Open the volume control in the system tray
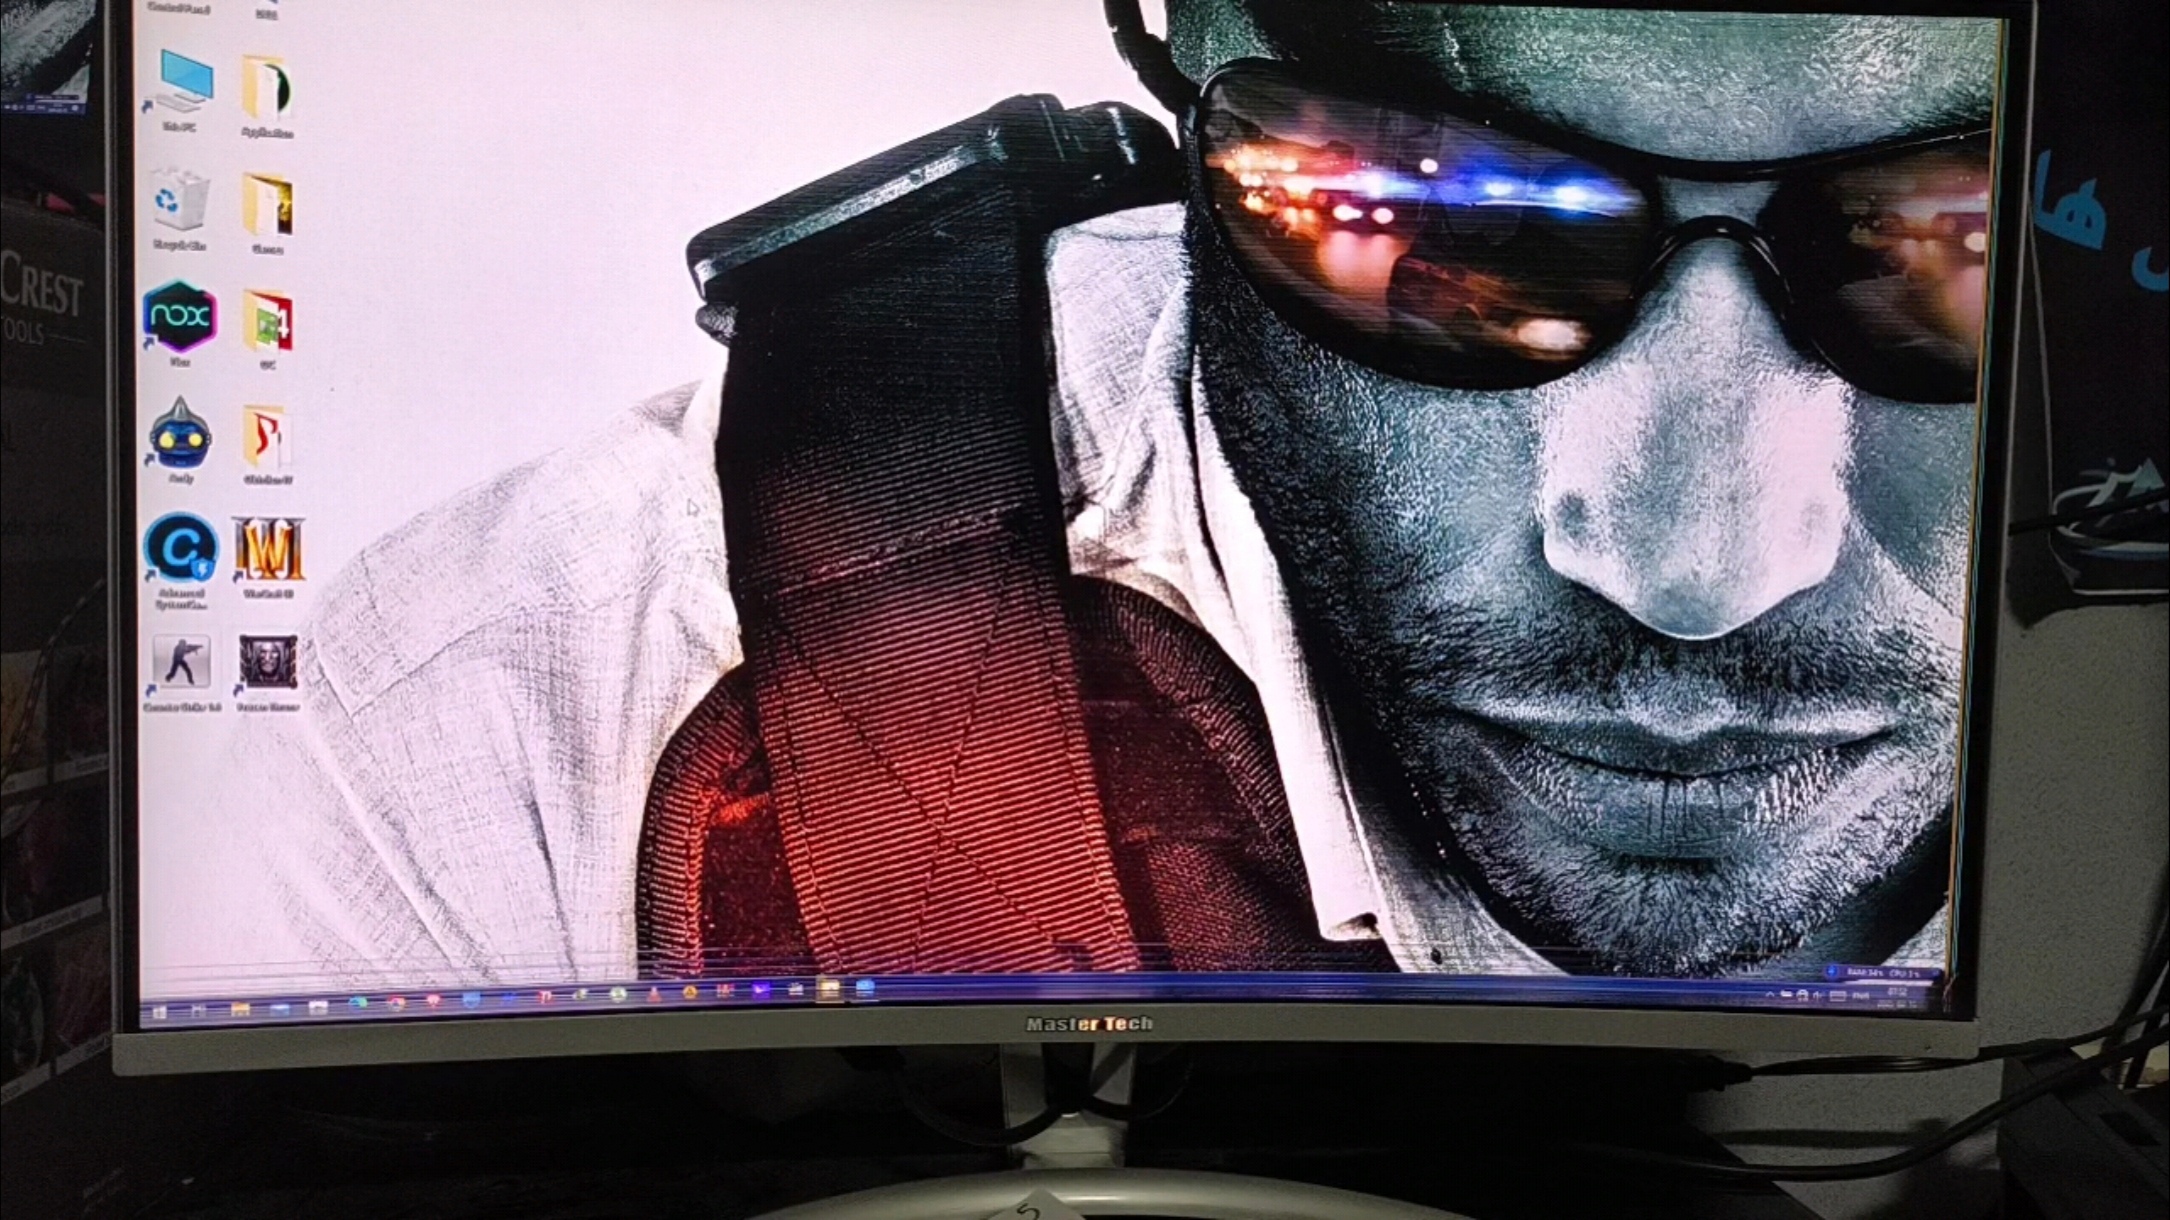This screenshot has height=1220, width=2170. tap(1817, 995)
